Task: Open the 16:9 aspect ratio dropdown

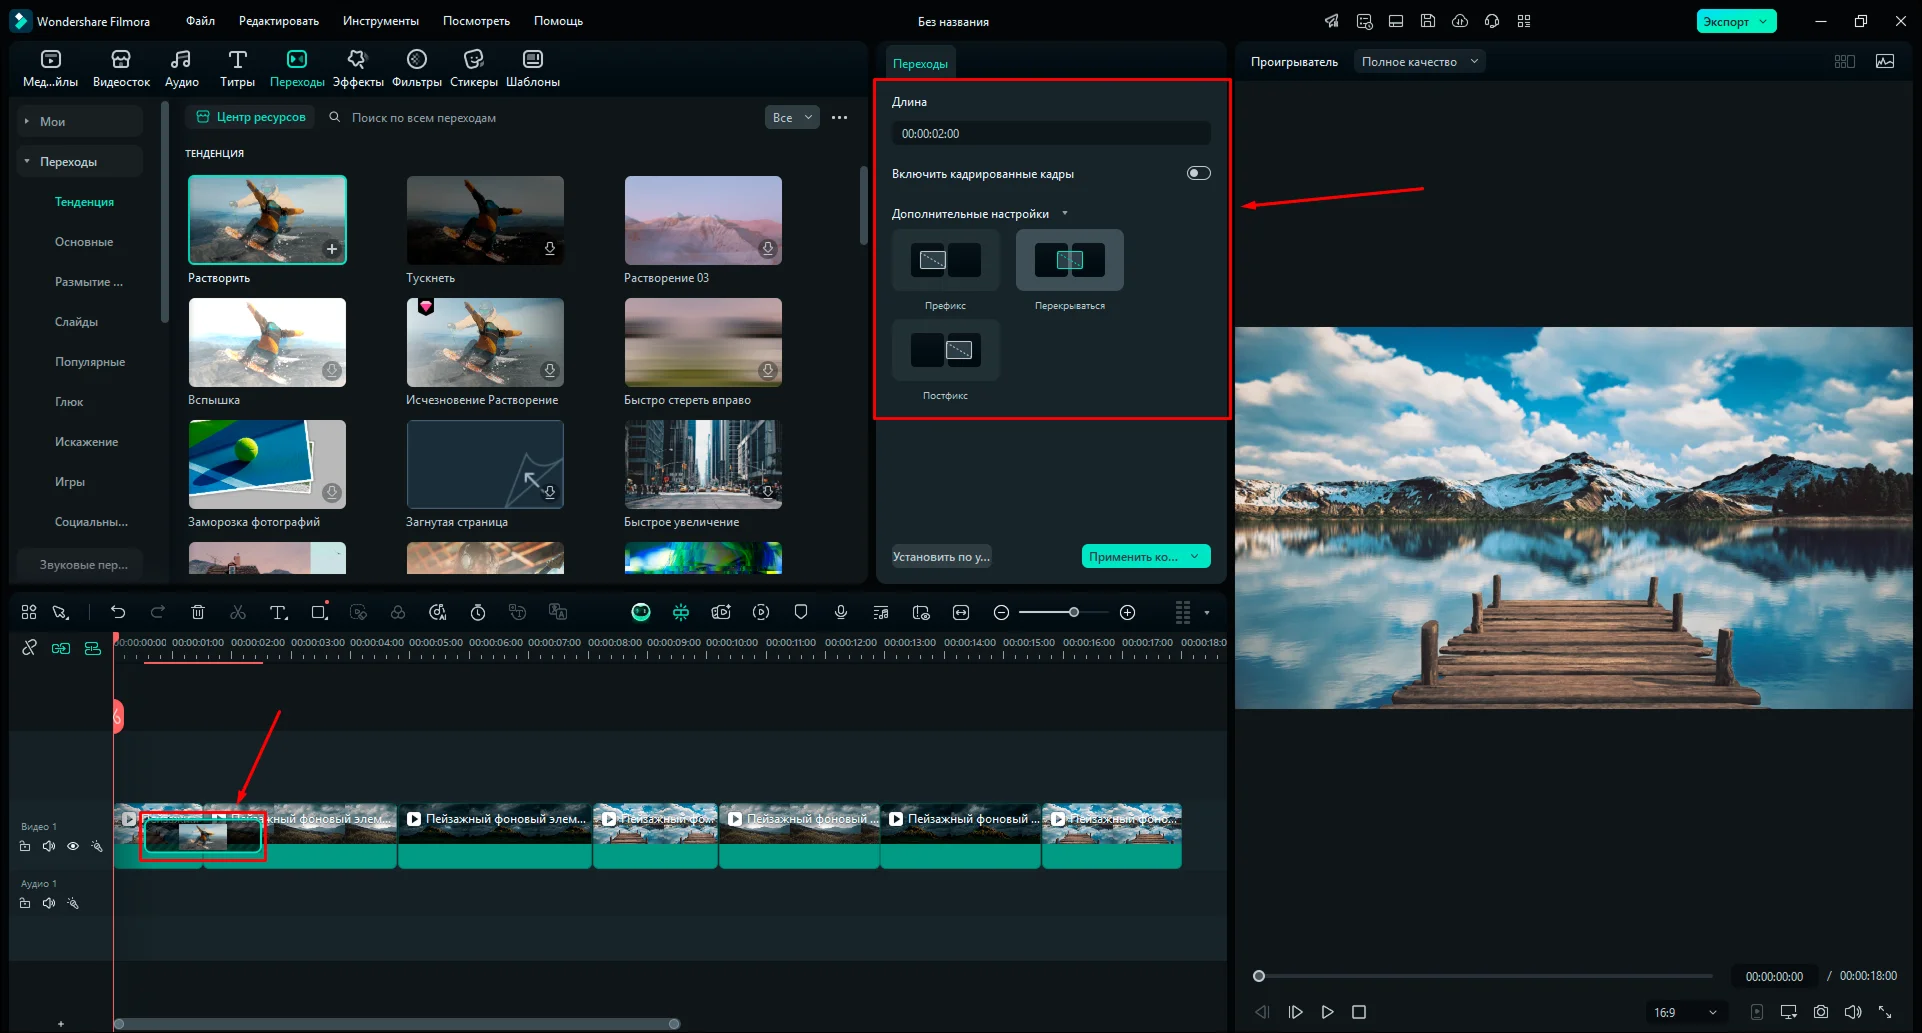Action: click(x=1685, y=1012)
